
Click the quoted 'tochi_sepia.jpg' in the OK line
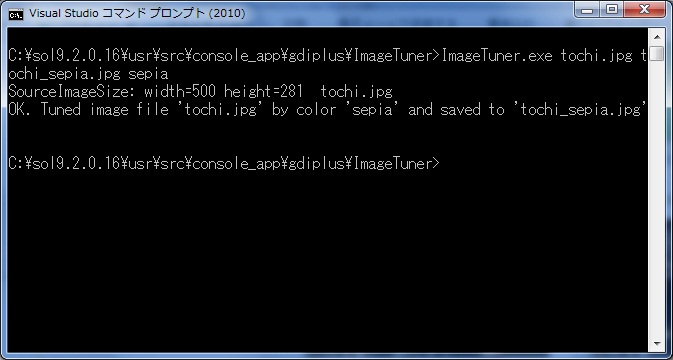(x=583, y=110)
